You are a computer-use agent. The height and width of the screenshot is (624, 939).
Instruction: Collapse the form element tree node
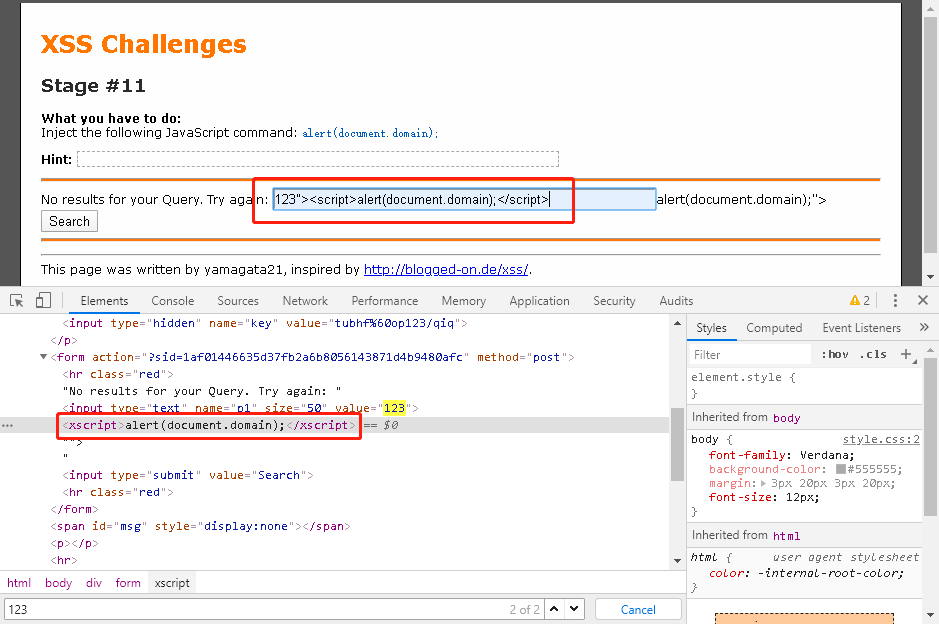point(43,357)
